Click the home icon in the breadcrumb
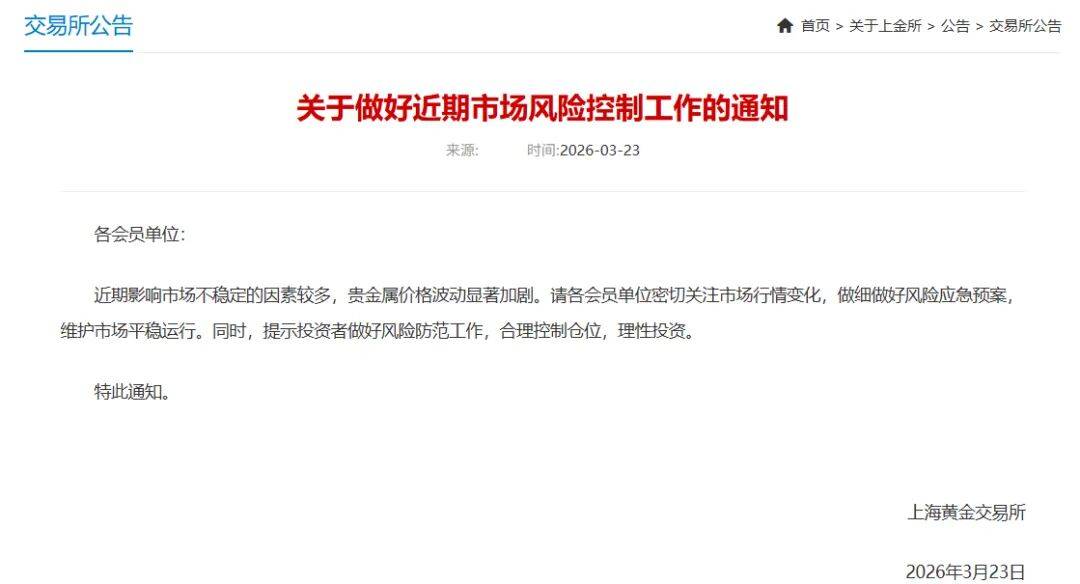1080x584 pixels. (785, 26)
